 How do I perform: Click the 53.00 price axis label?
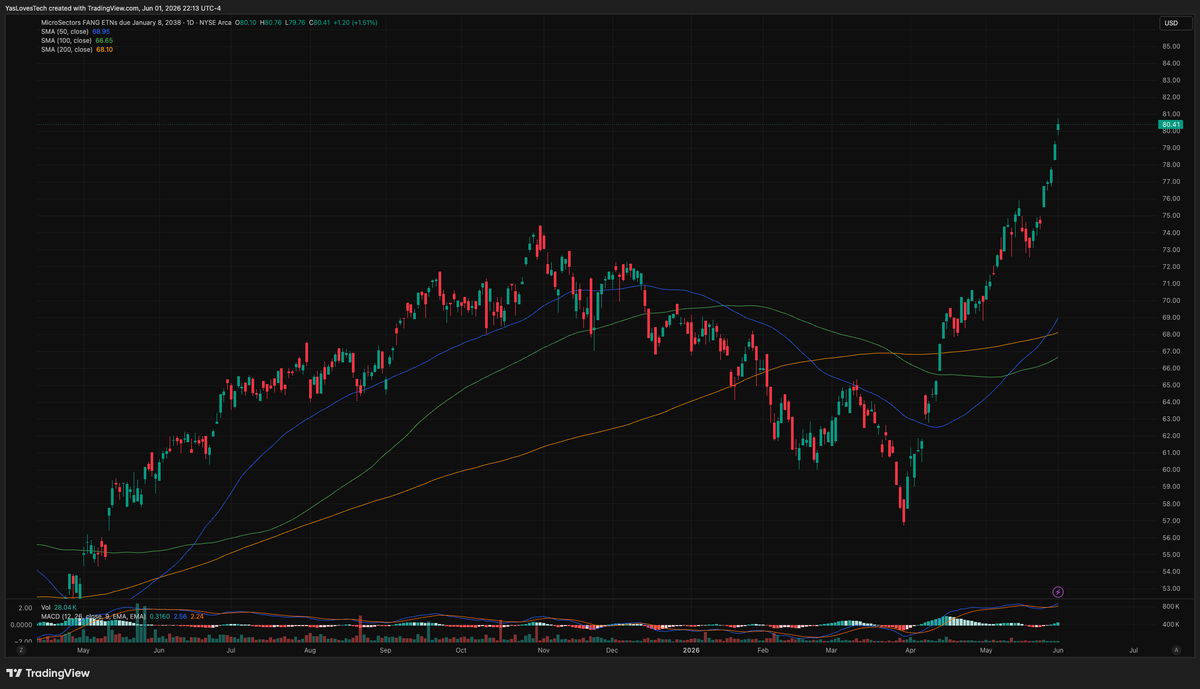[x=1171, y=589]
